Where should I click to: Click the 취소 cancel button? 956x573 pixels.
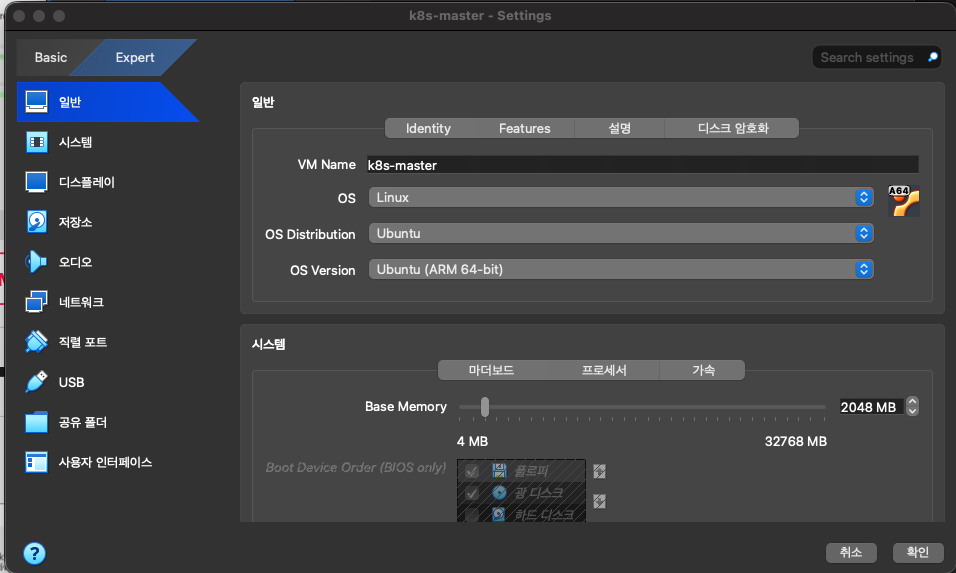click(851, 552)
